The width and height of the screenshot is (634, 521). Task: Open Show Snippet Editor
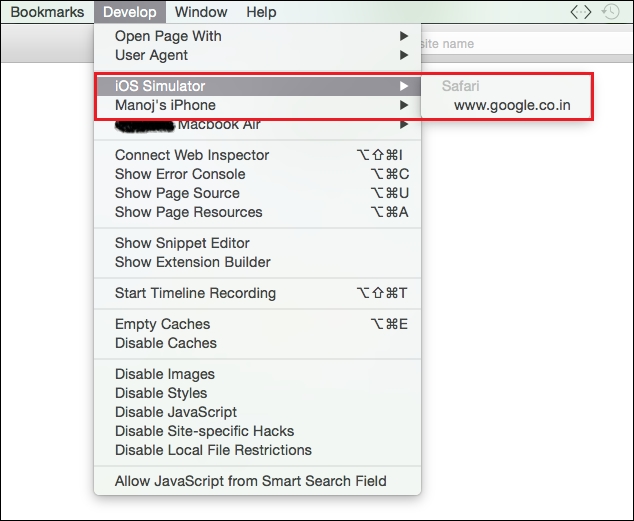[x=257, y=243]
